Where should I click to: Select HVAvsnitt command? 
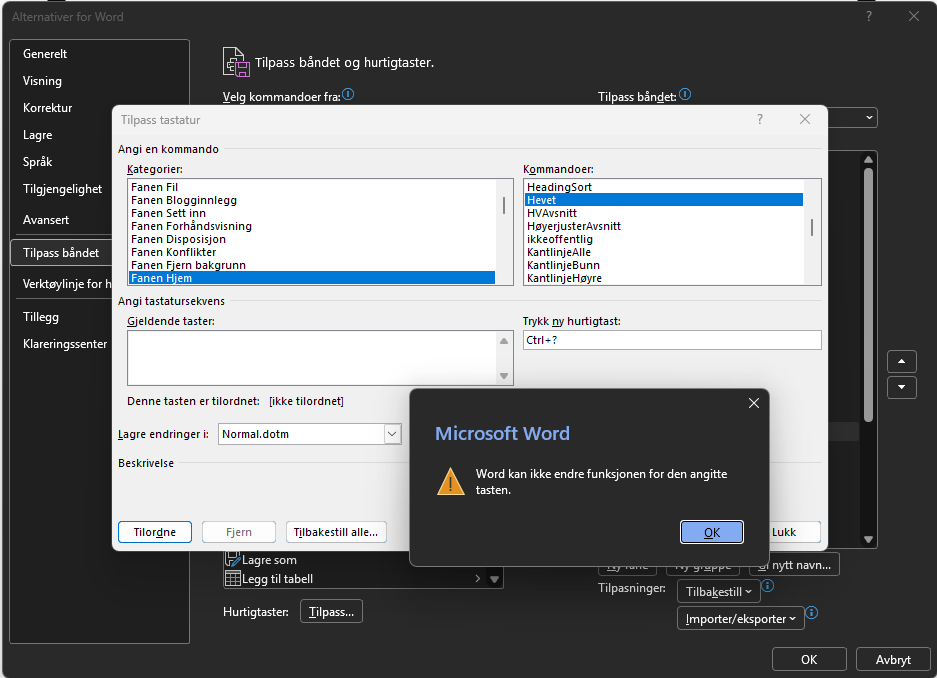(663, 213)
